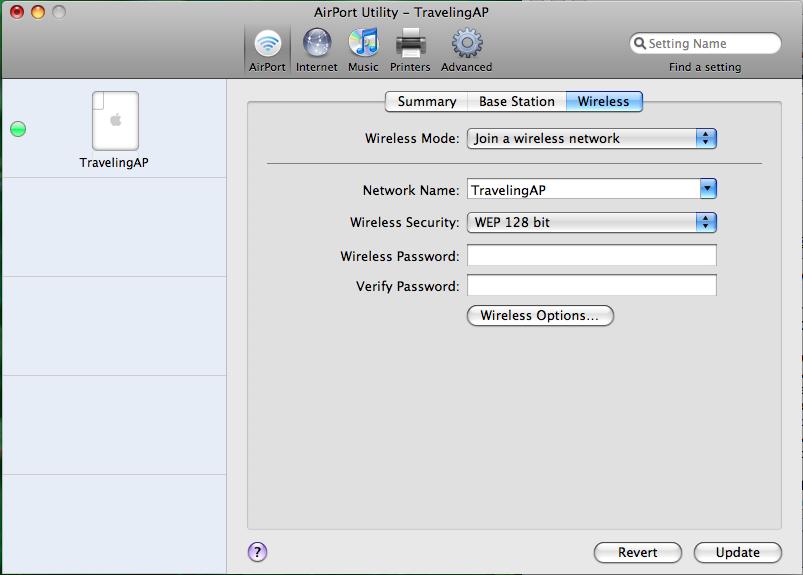Open the Advanced toolbar section
The image size is (803, 575).
point(467,50)
